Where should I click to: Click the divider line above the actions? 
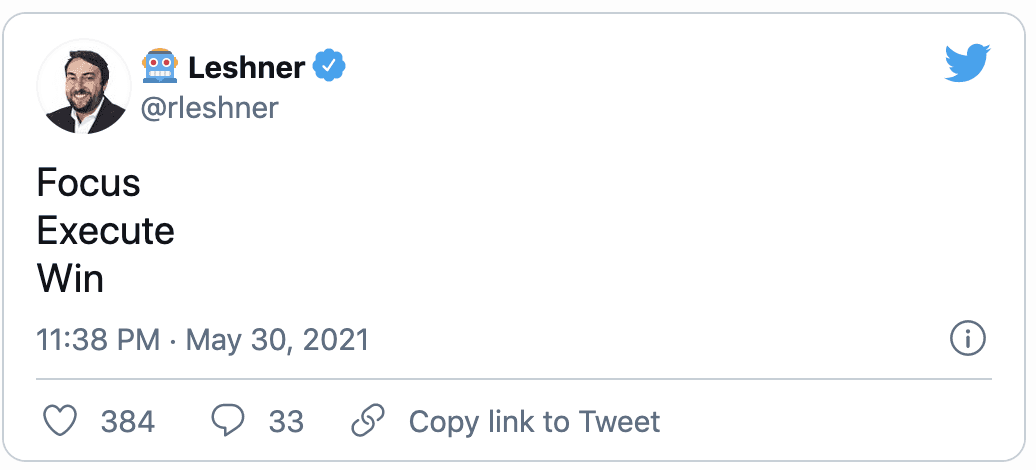click(x=514, y=379)
